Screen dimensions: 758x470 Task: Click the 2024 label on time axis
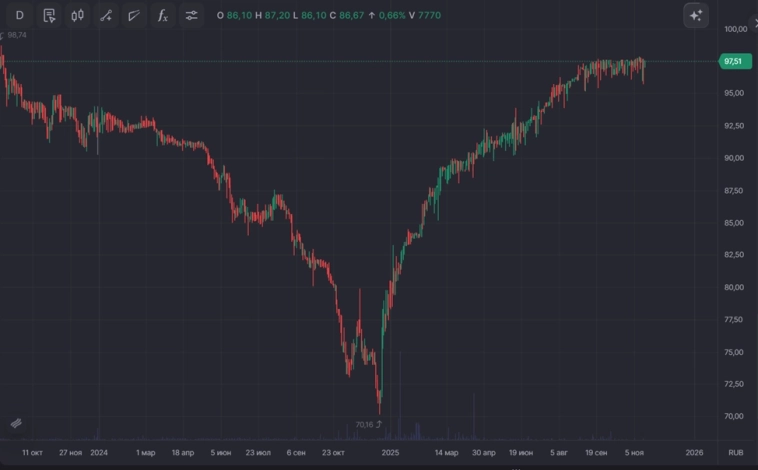99,452
